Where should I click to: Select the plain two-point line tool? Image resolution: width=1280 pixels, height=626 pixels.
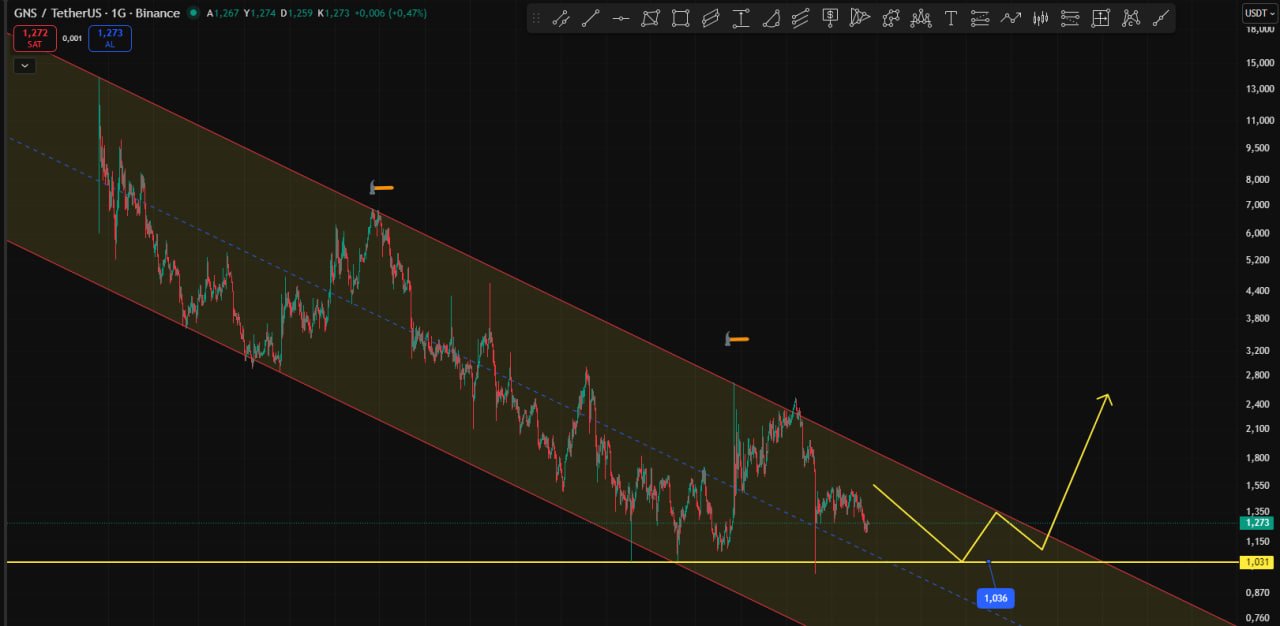click(591, 18)
